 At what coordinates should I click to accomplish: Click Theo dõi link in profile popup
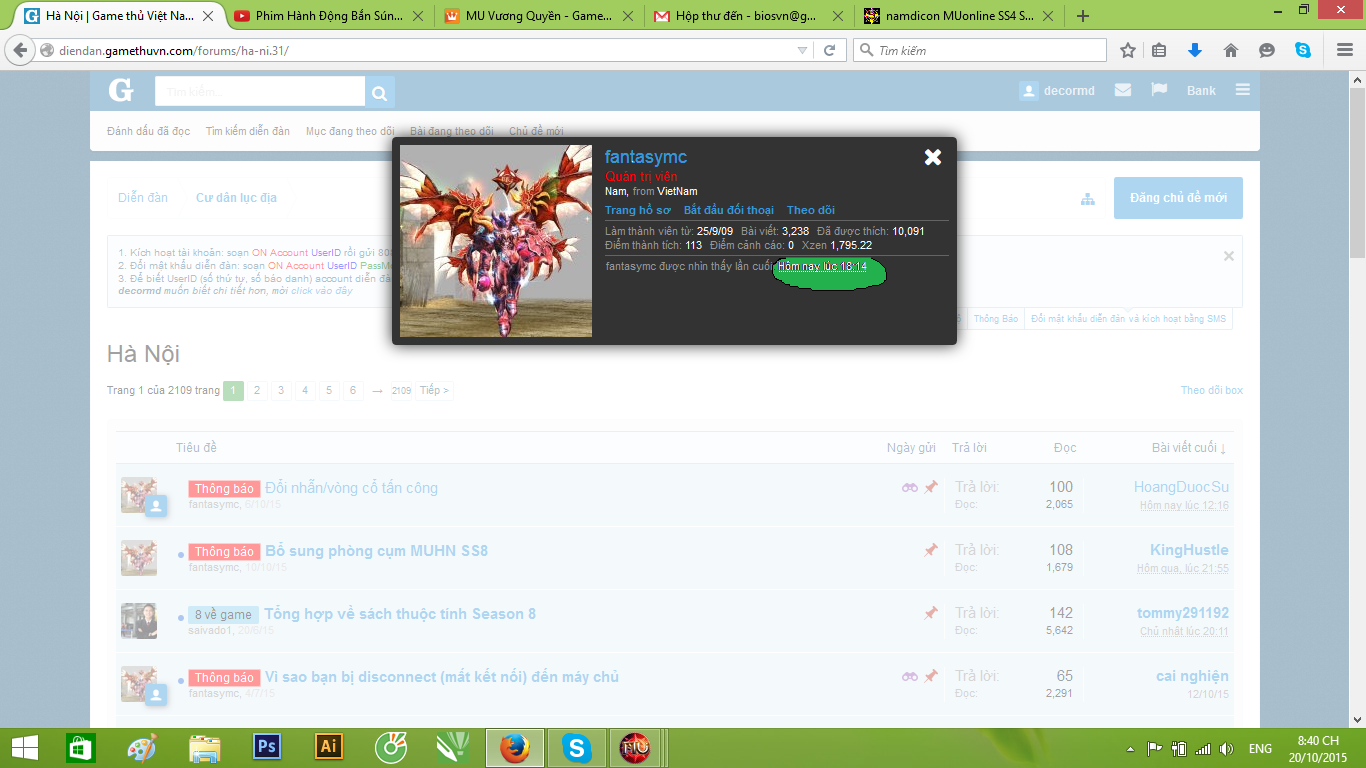click(x=811, y=210)
